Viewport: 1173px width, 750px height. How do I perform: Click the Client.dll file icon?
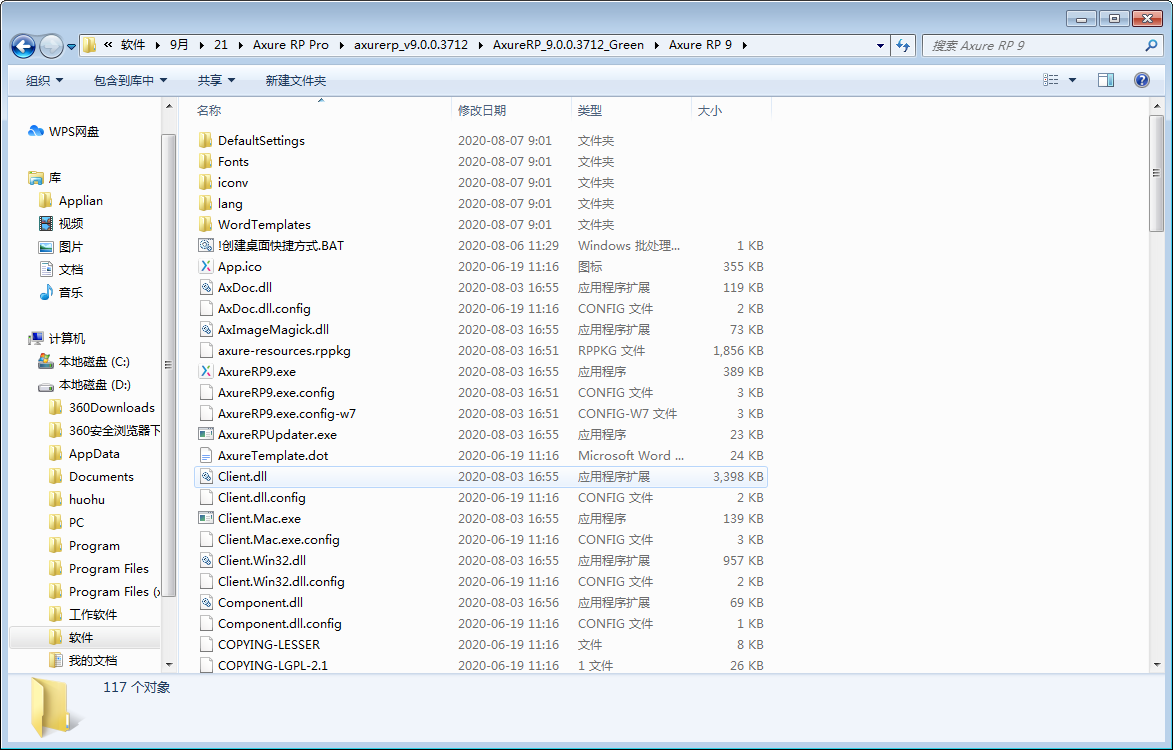206,476
